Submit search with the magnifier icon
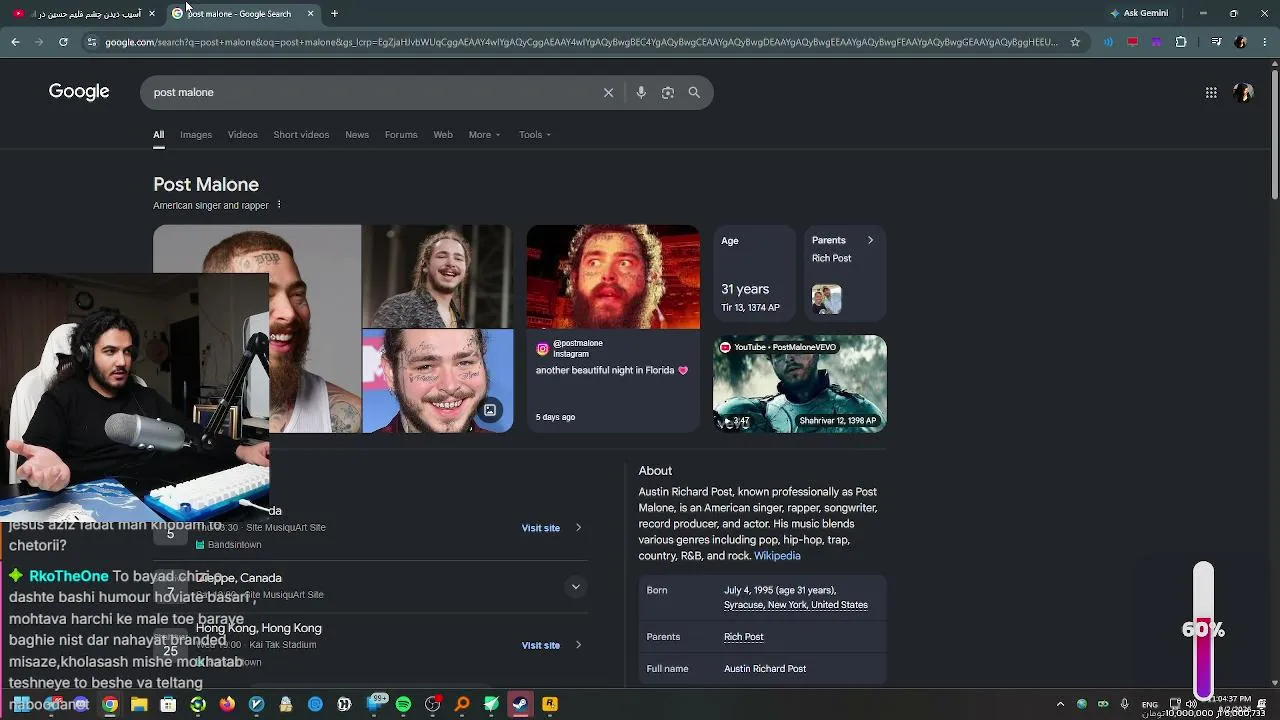The height and width of the screenshot is (720, 1280). pos(694,92)
